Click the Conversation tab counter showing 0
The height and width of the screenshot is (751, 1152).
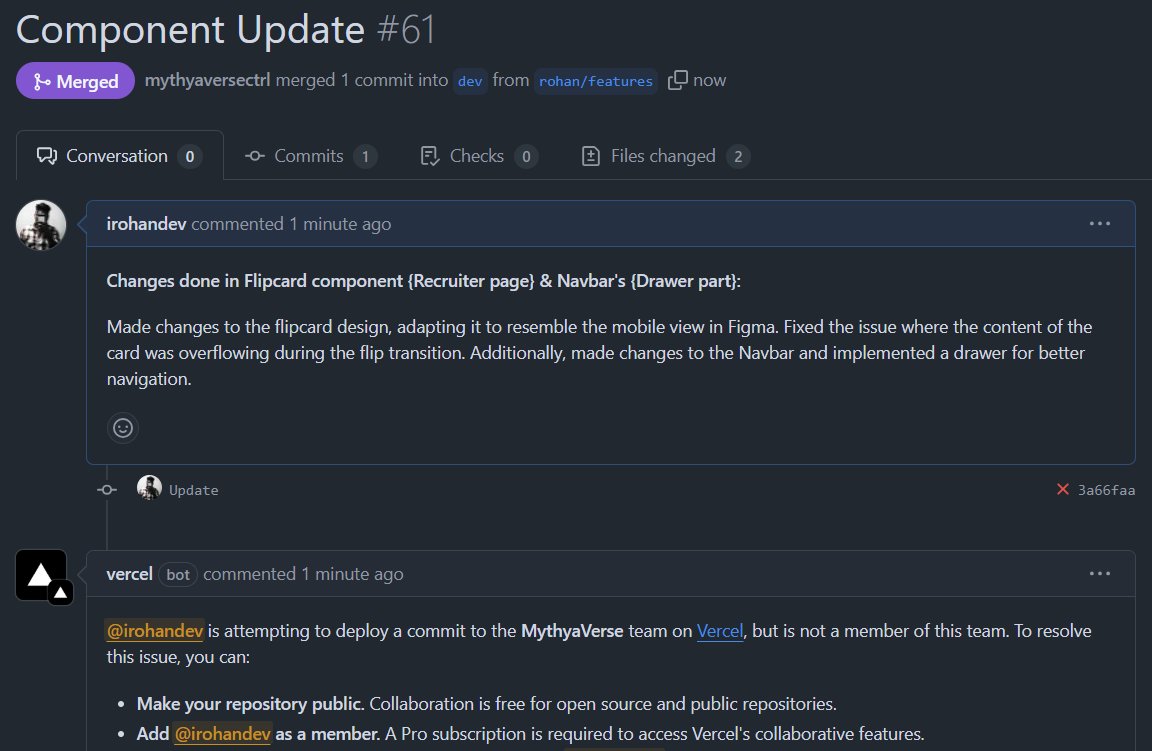[x=190, y=157]
